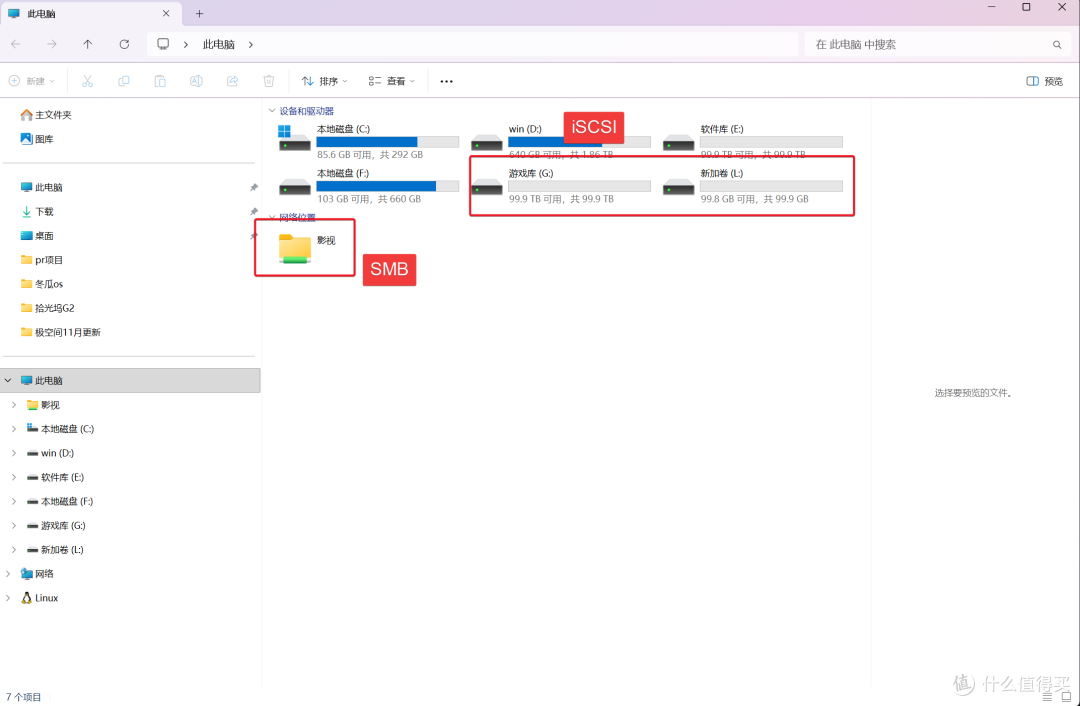Unpin 下载 using its pin icon
This screenshot has width=1080, height=706.
253,211
